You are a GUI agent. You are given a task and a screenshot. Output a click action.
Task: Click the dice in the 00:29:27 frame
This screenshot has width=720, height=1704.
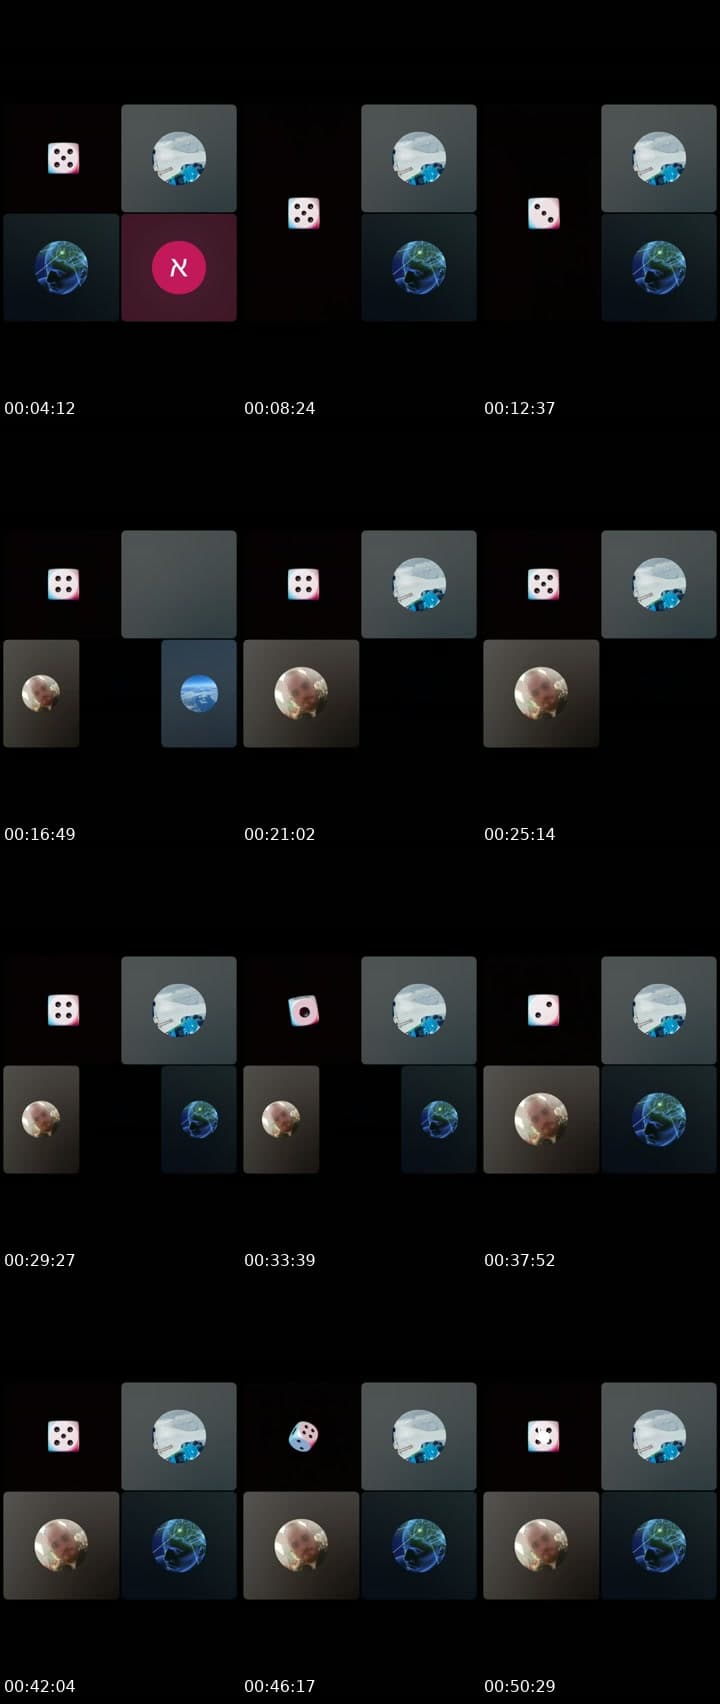coord(63,1010)
